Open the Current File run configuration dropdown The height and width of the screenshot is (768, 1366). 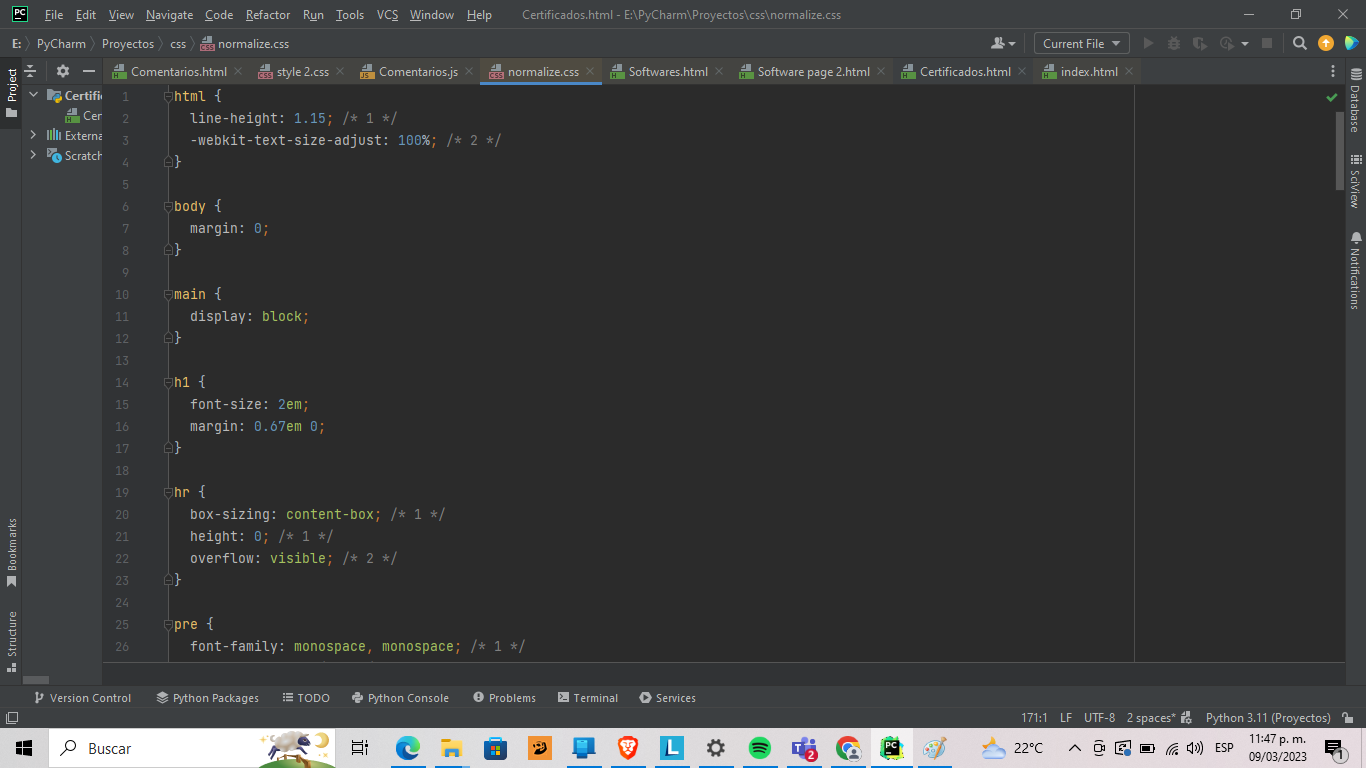tap(1081, 43)
